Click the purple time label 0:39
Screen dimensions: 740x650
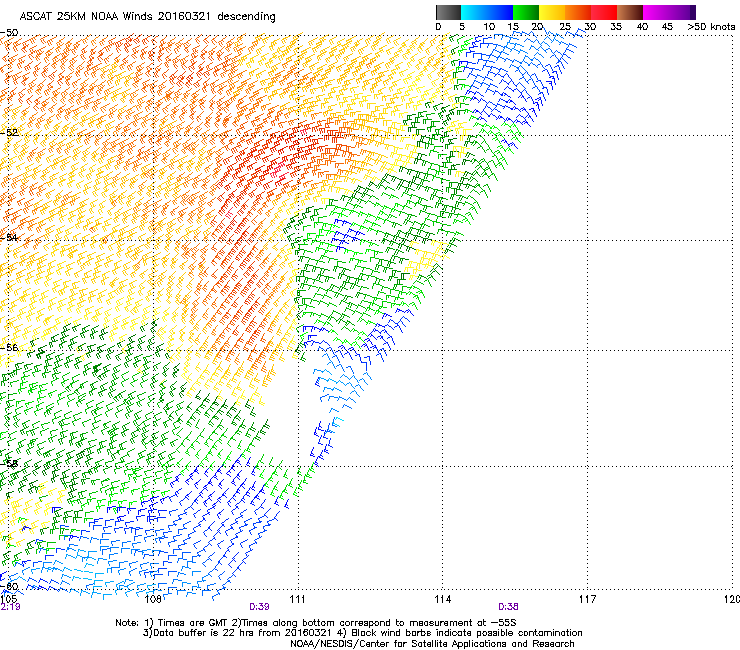tap(259, 607)
